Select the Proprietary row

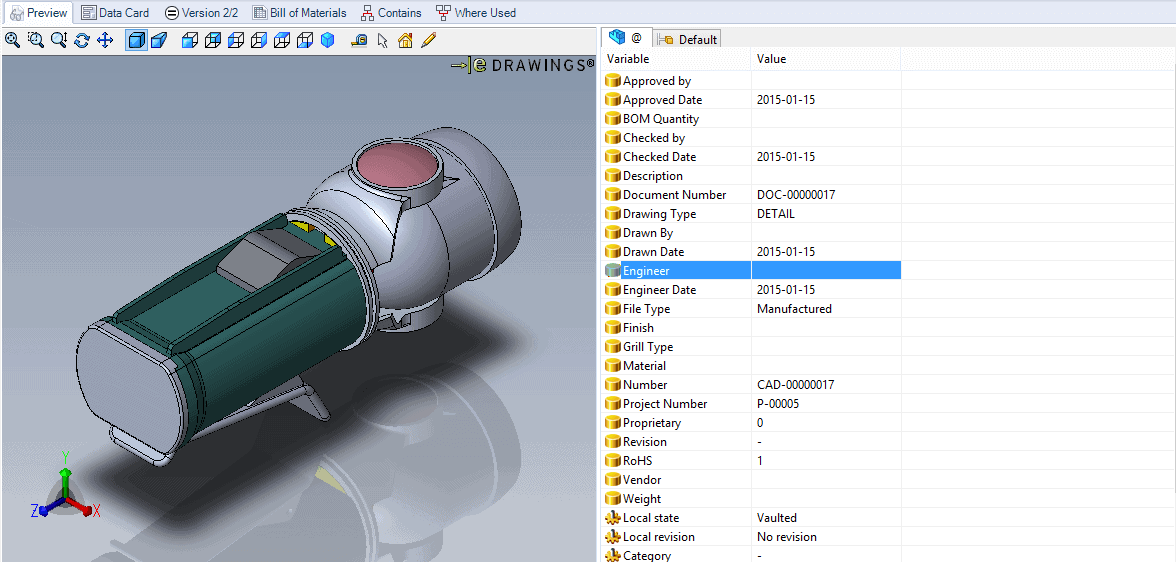(751, 423)
